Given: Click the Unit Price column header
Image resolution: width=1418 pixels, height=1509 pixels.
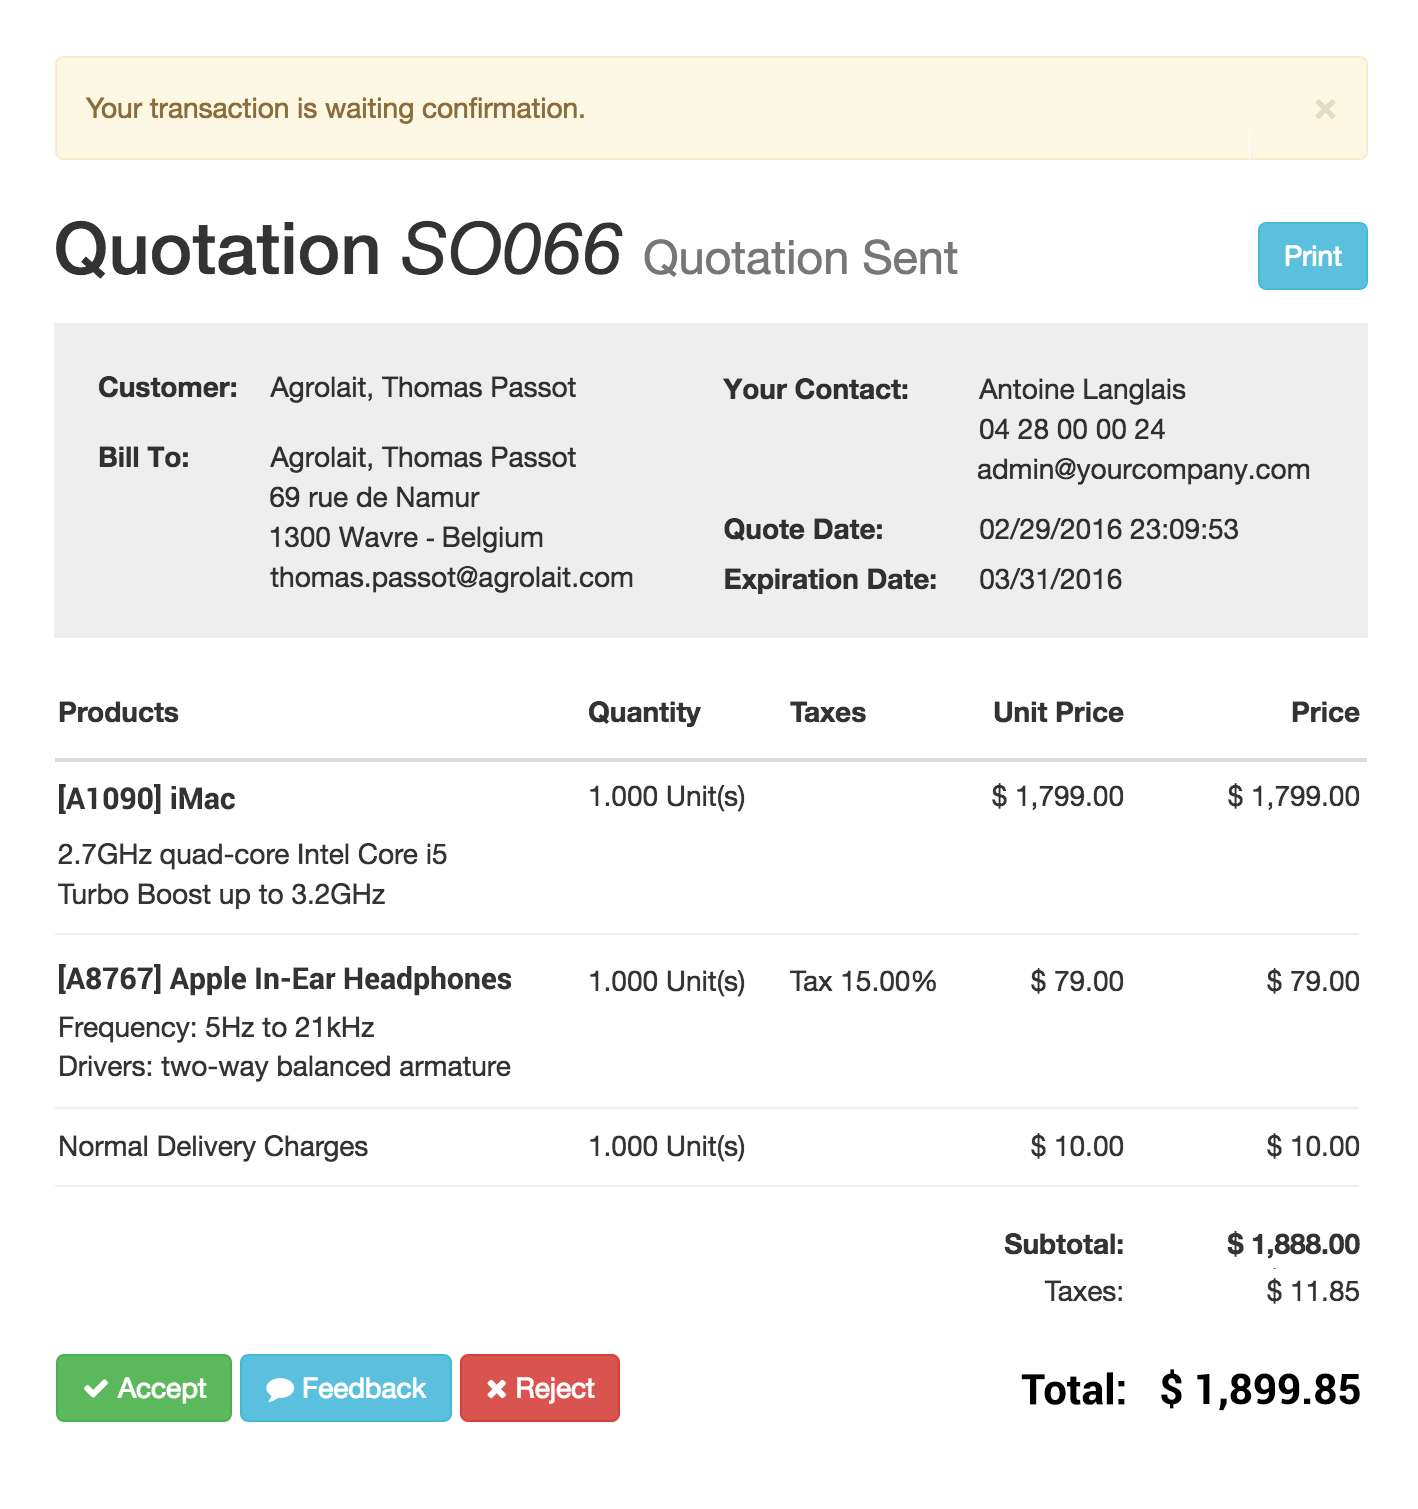Looking at the screenshot, I should [1058, 713].
